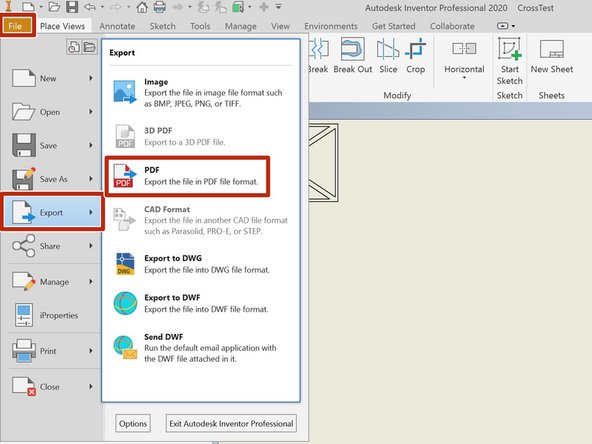Click the File tab
The width and height of the screenshot is (592, 444).
[17, 26]
